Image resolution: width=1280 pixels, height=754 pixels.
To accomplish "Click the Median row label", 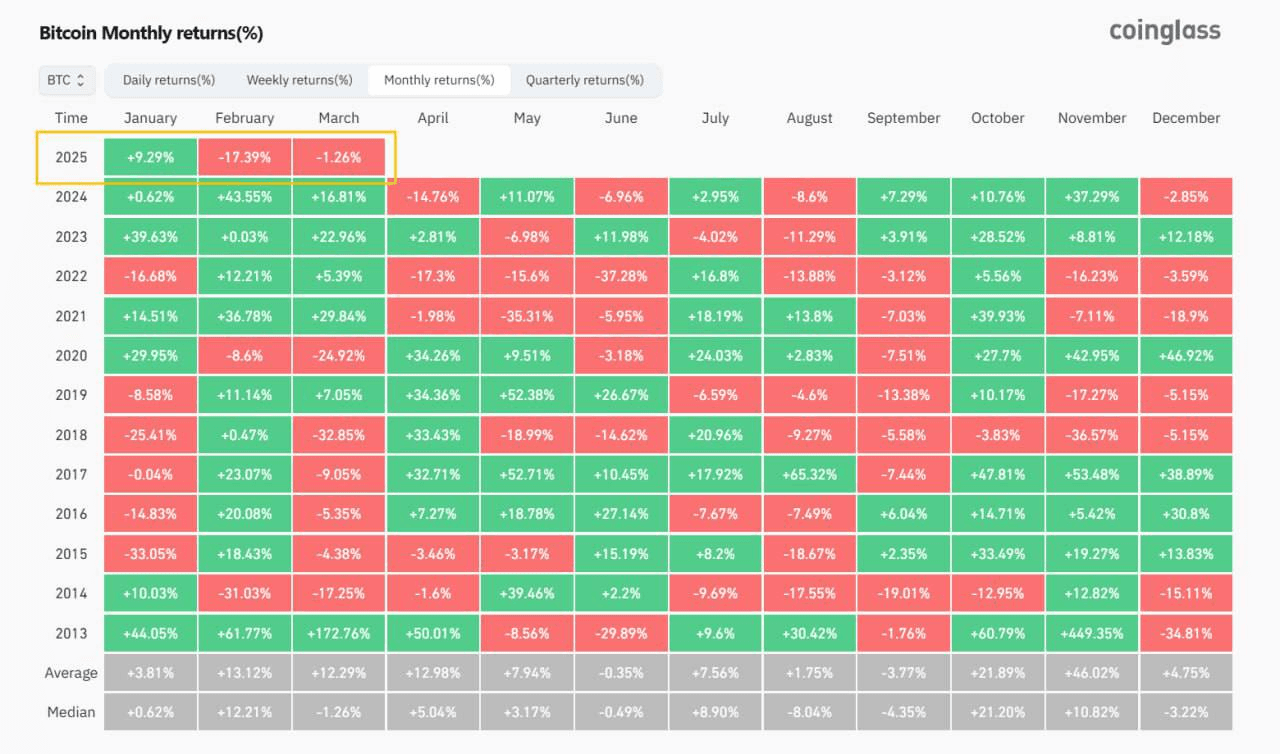I will pyautogui.click(x=71, y=712).
